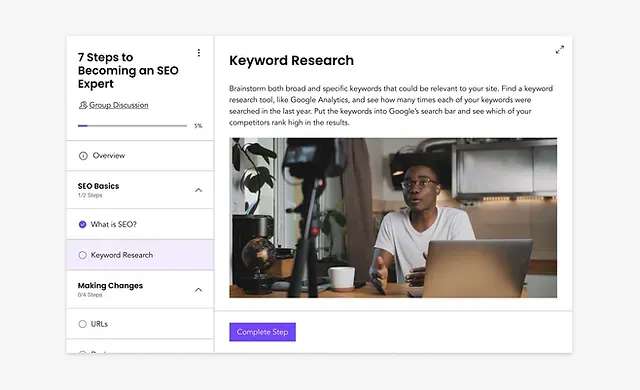This screenshot has width=640, height=390.
Task: Click the 1/2 Steps counter under SEO Basics
Action: 90,195
